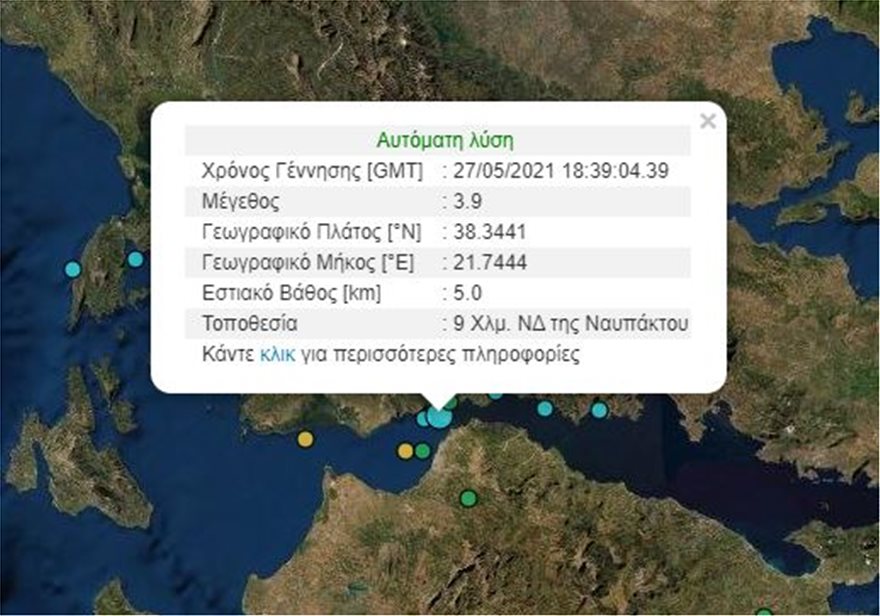
Task: Click the rightmost cyan marker in the gulf
Action: point(599,409)
